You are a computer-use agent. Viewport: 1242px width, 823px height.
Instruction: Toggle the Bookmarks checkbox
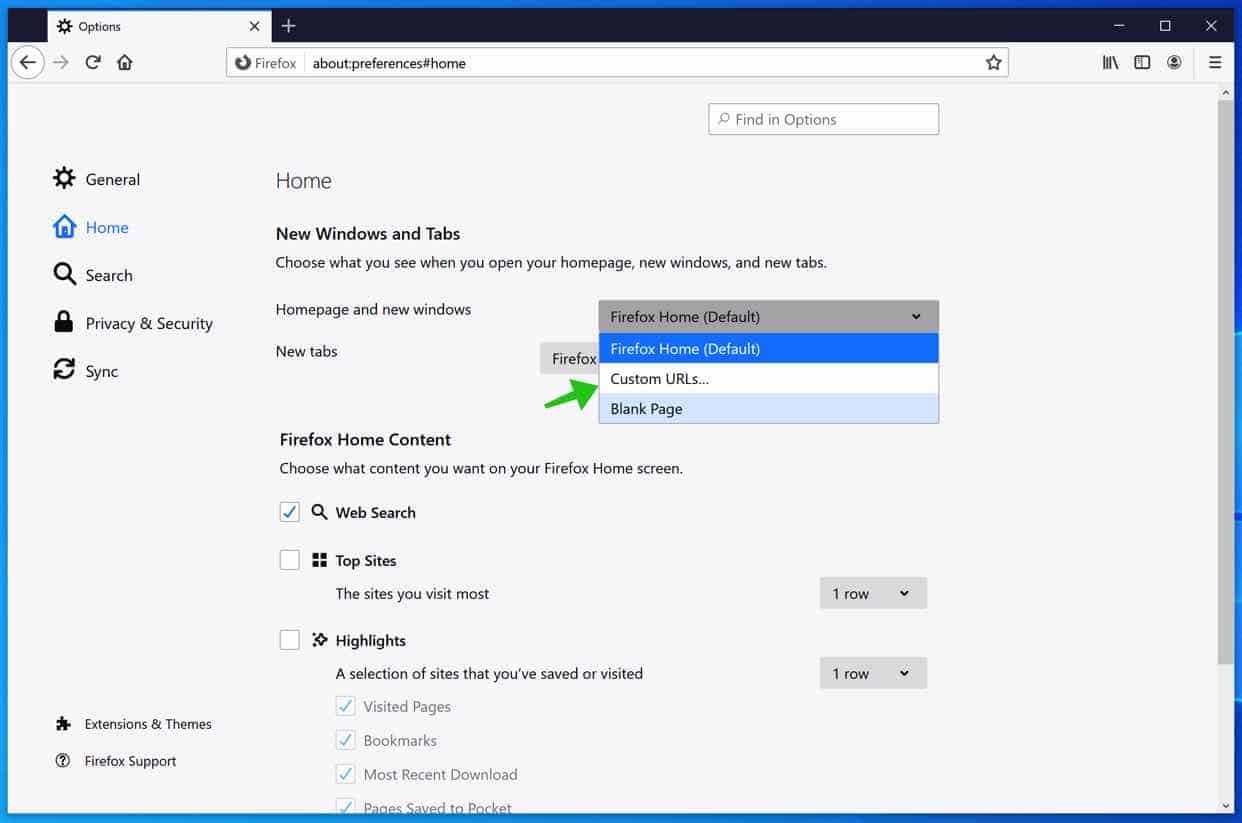coord(346,740)
